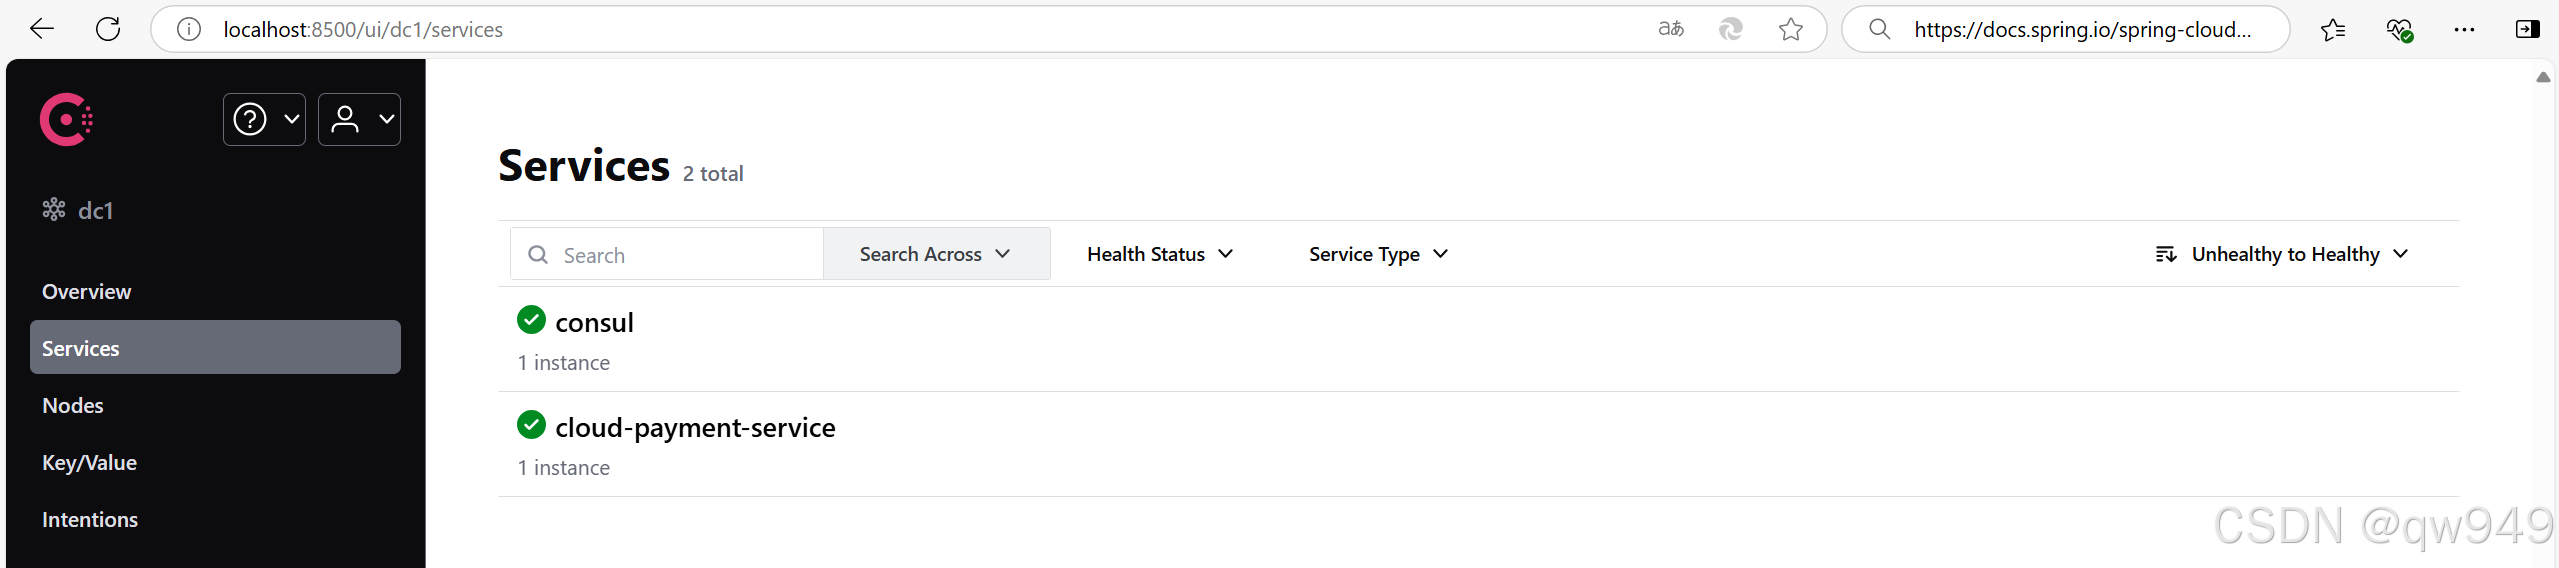Viewport: 2559px width, 568px height.
Task: Click the site information icon in address bar
Action: point(189,29)
